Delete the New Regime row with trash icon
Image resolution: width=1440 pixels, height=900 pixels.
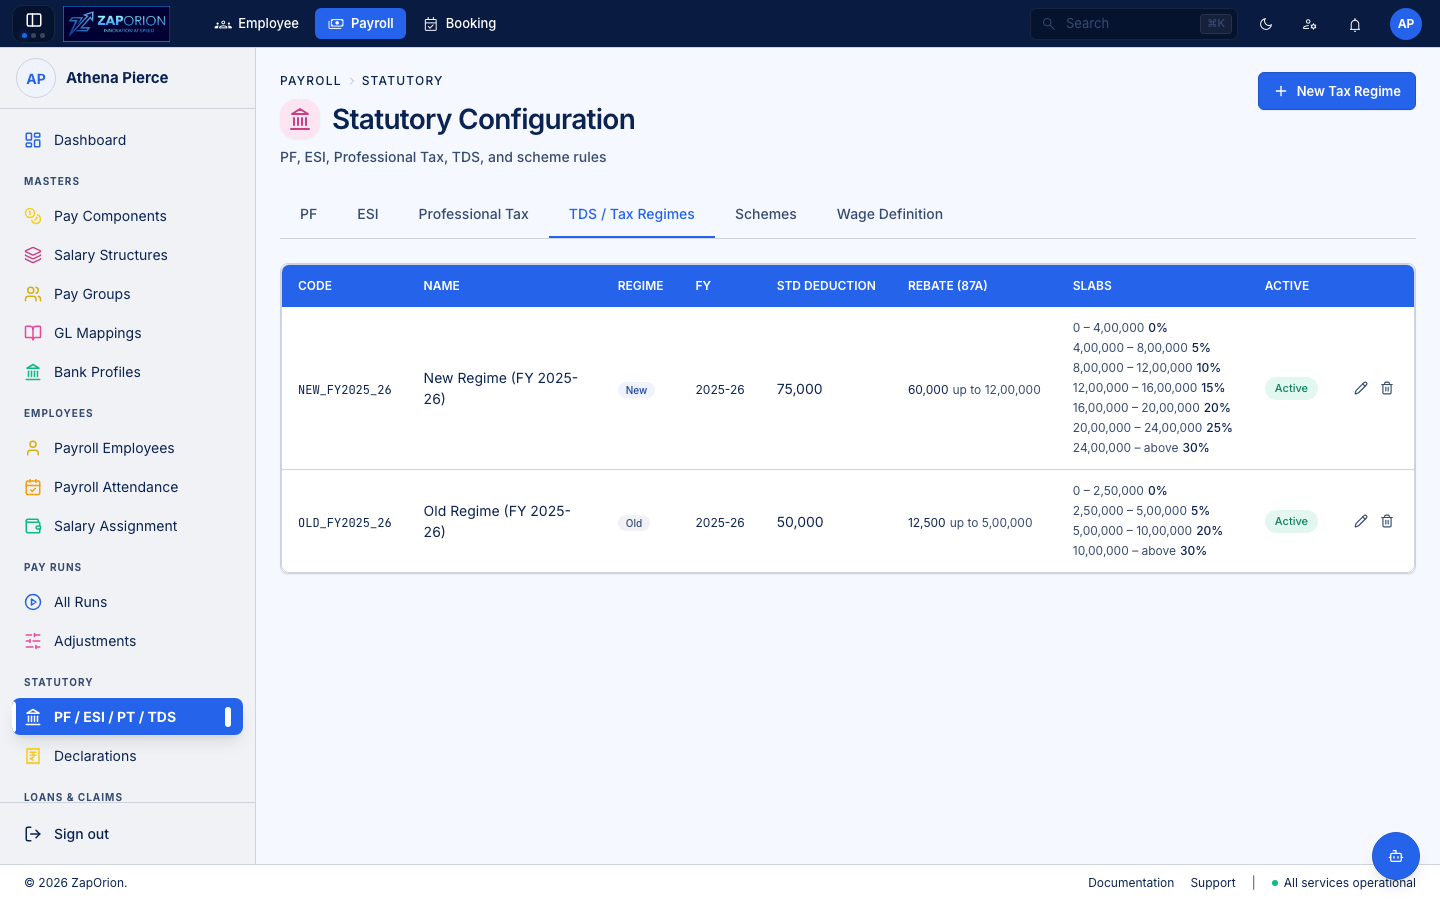click(x=1387, y=388)
